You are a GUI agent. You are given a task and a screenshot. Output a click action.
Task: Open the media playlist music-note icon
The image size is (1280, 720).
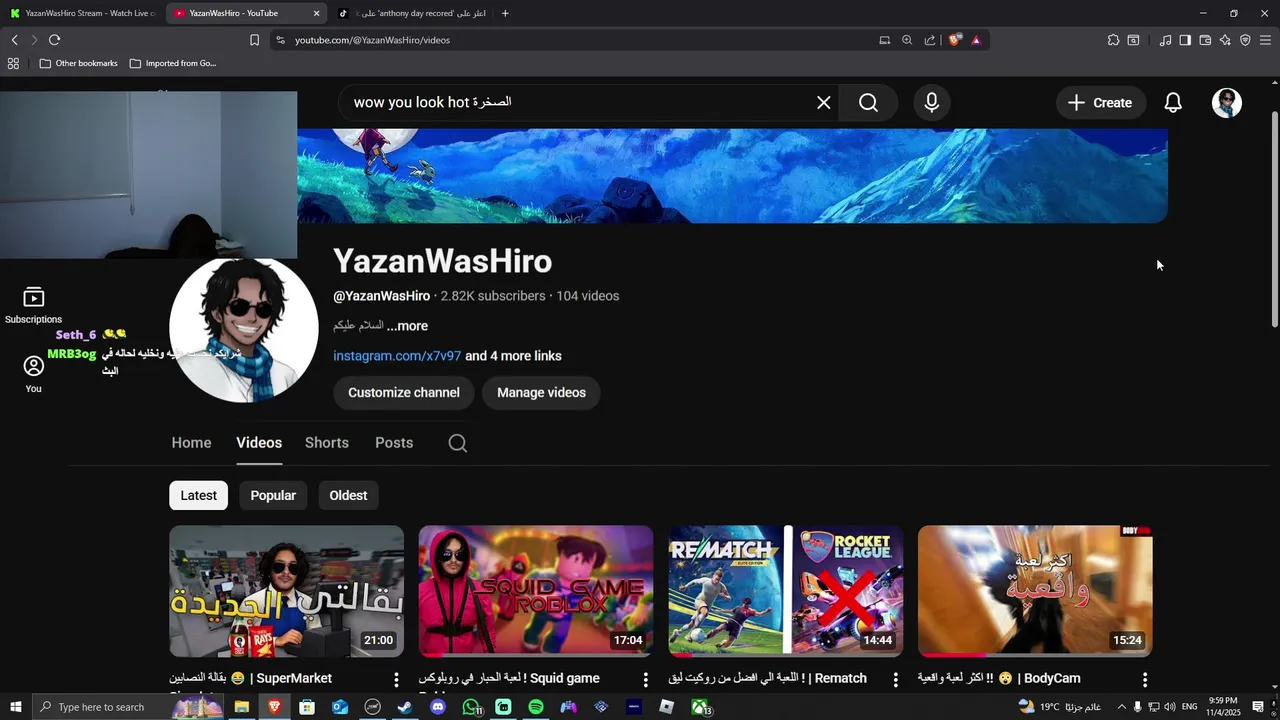pos(1165,40)
